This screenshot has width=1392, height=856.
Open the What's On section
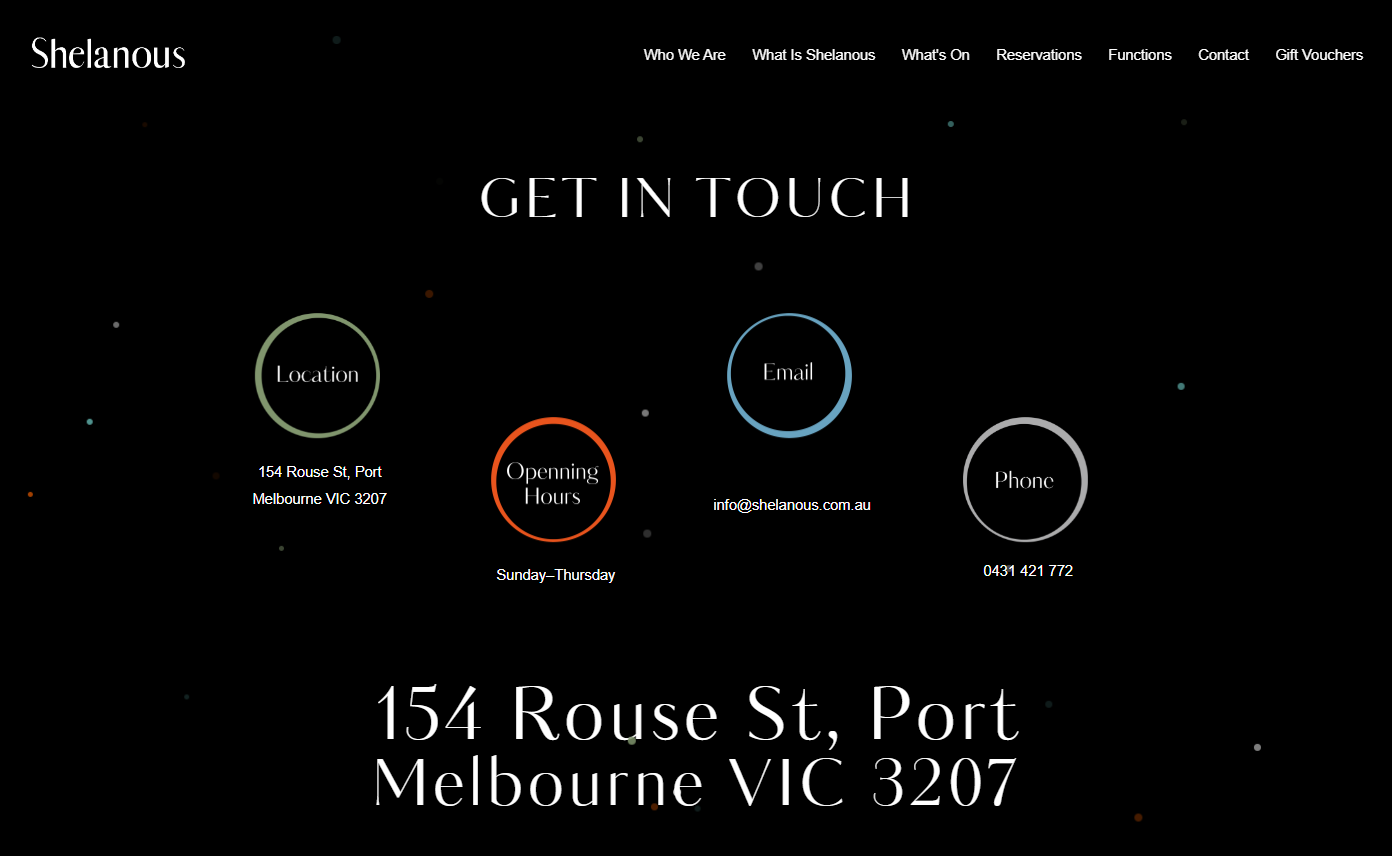935,55
